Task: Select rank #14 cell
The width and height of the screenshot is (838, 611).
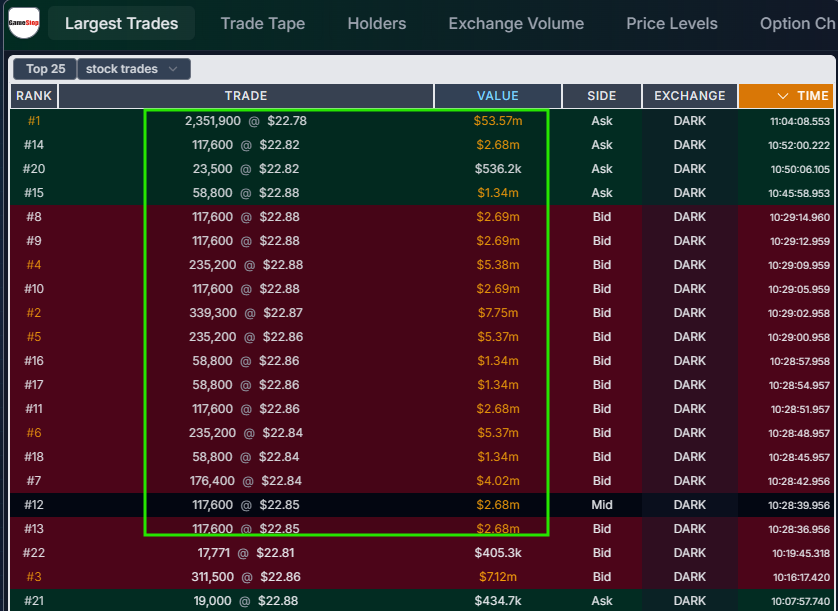Action: pos(34,145)
